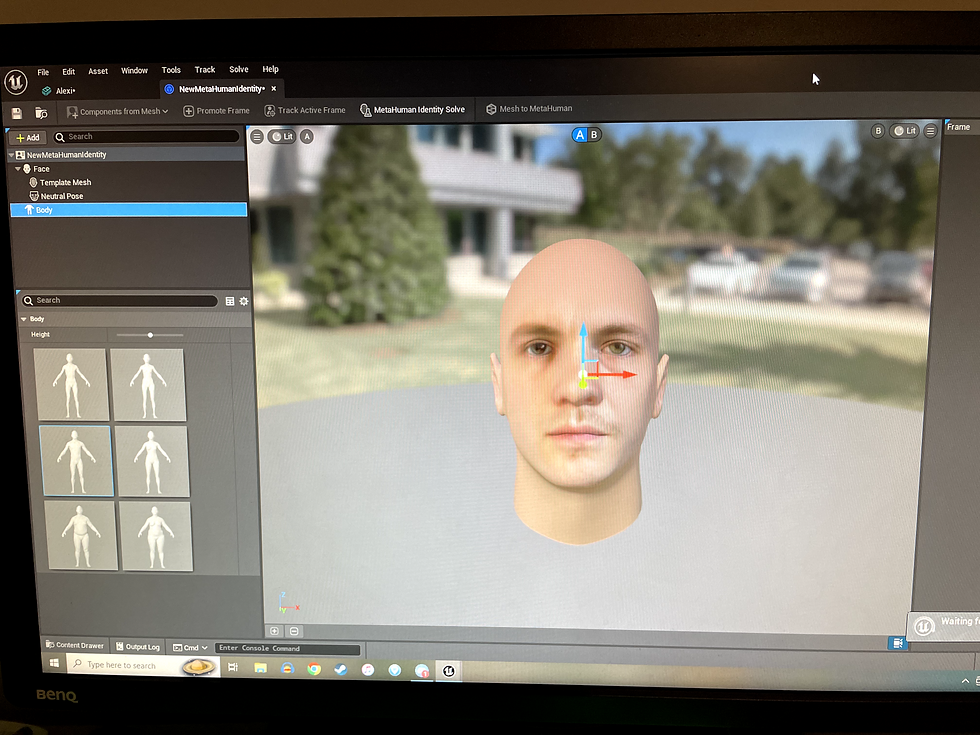Screen dimensions: 980x735
Task: Open the details panel settings gear
Action: [x=244, y=301]
